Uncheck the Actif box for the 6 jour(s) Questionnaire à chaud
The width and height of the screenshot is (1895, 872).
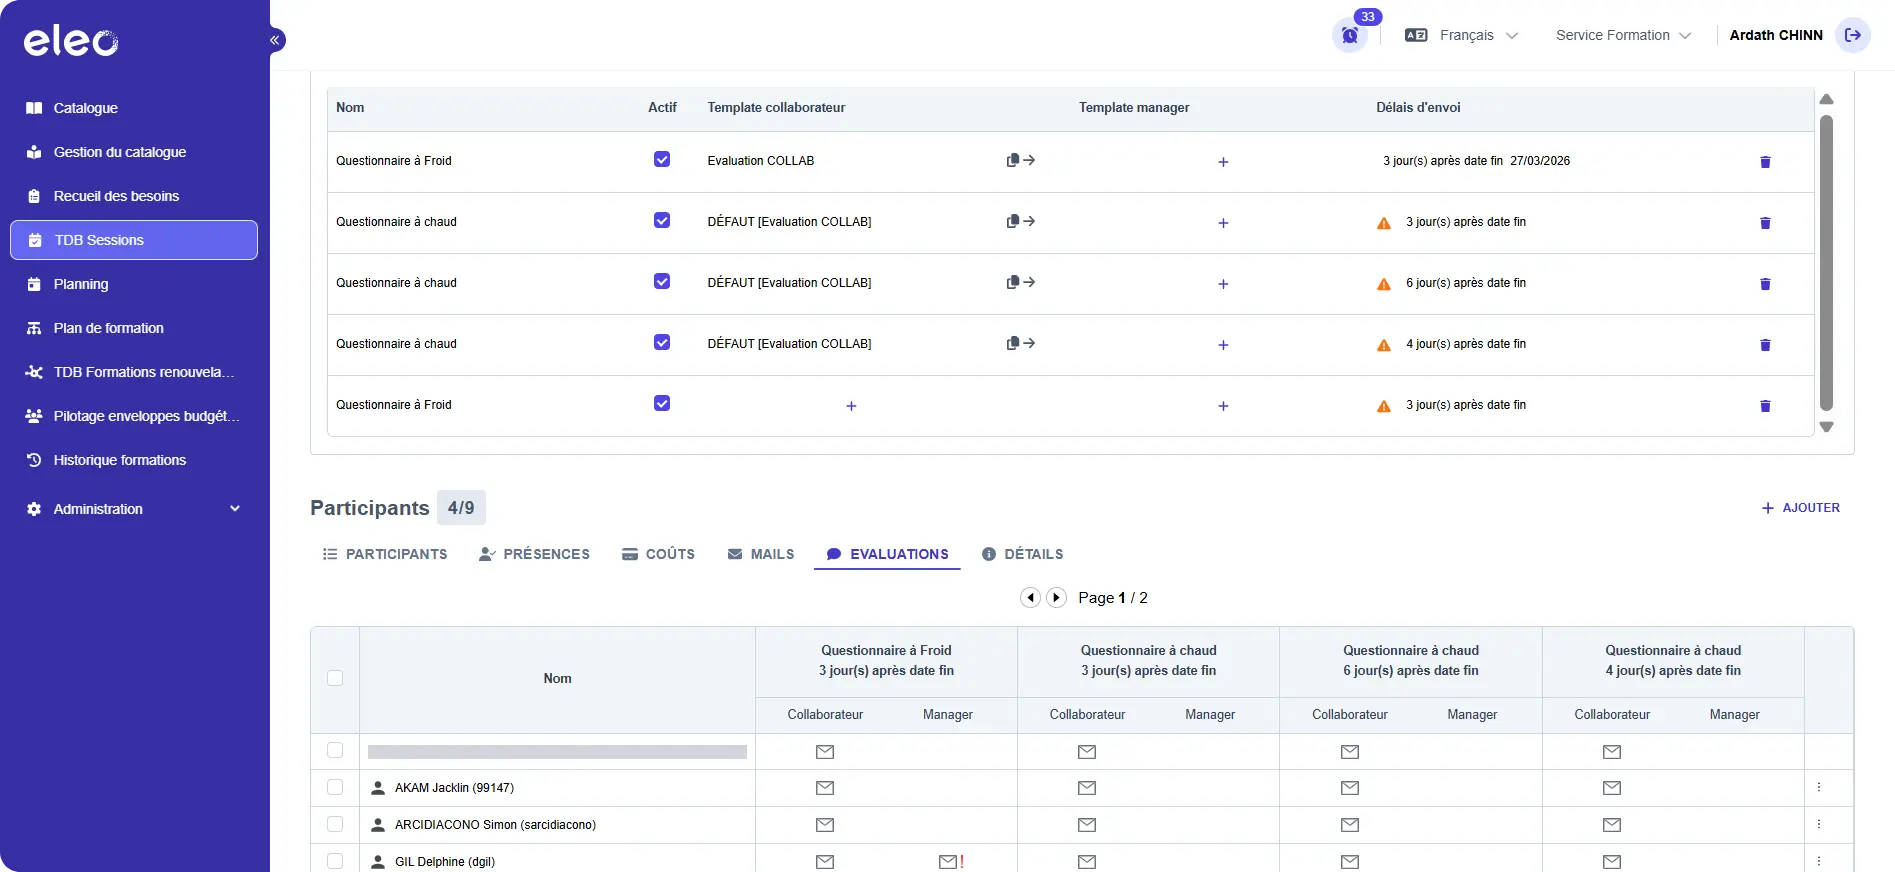662,281
